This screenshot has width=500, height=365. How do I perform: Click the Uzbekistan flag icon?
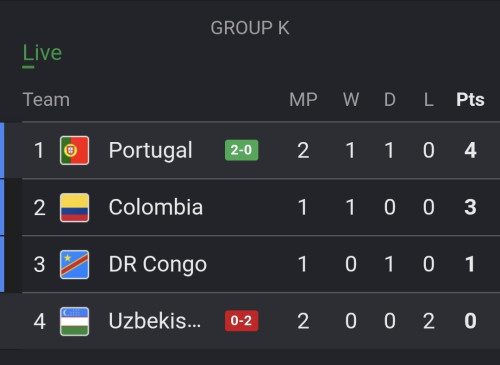[x=74, y=321]
